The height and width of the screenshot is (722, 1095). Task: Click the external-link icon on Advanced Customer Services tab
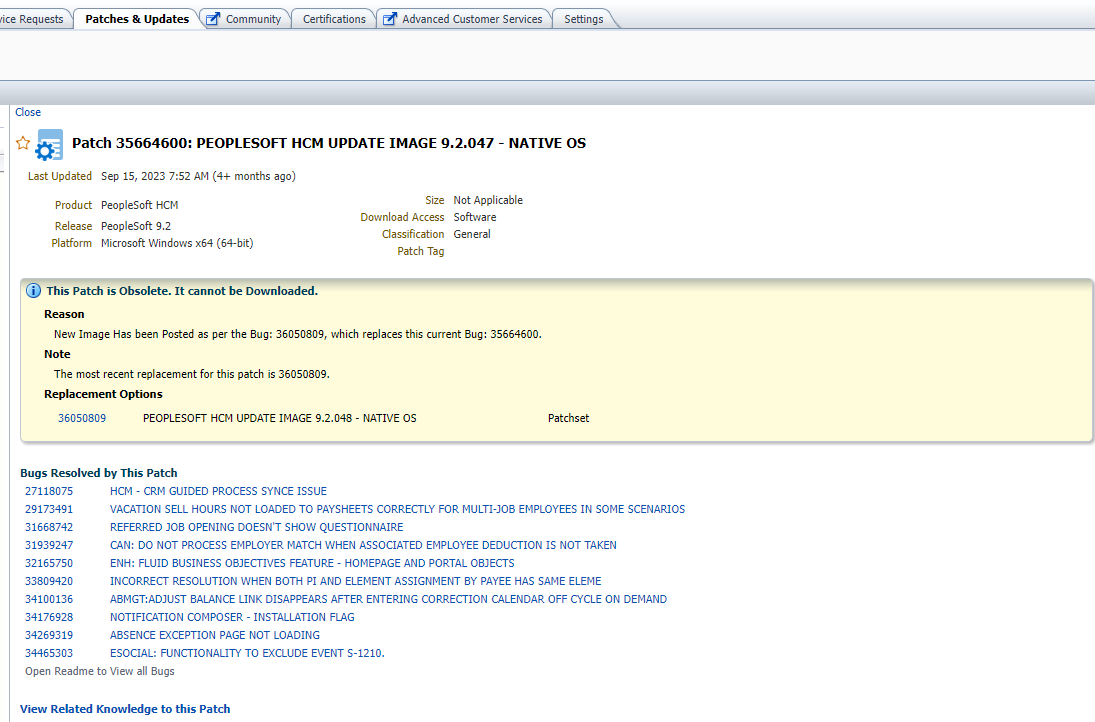tap(388, 17)
